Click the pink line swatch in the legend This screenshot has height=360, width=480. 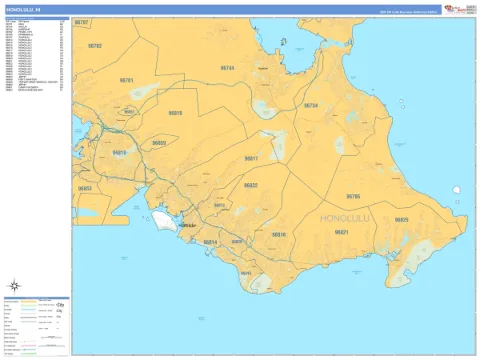(x=29, y=346)
